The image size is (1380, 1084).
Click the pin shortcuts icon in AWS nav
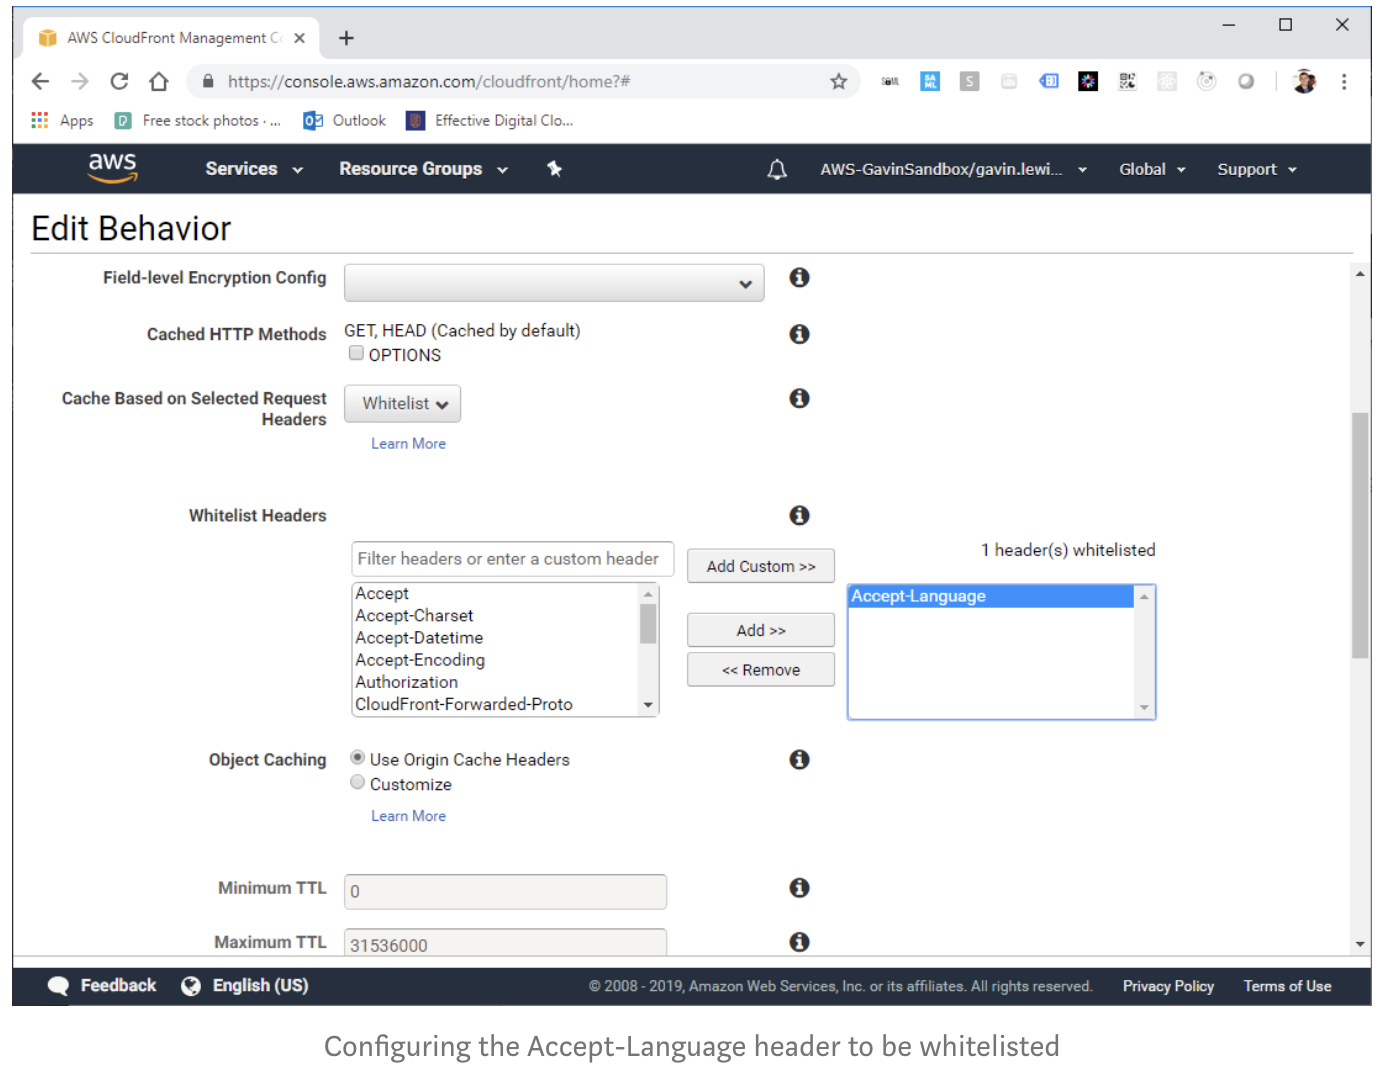(x=555, y=169)
